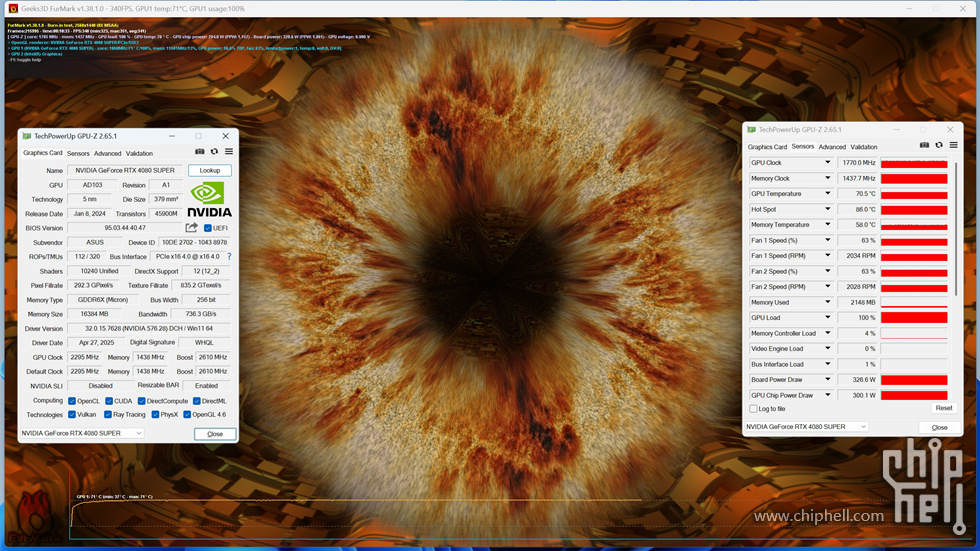The image size is (980, 551).
Task: Toggle the CUDA checkbox
Action: coord(109,401)
